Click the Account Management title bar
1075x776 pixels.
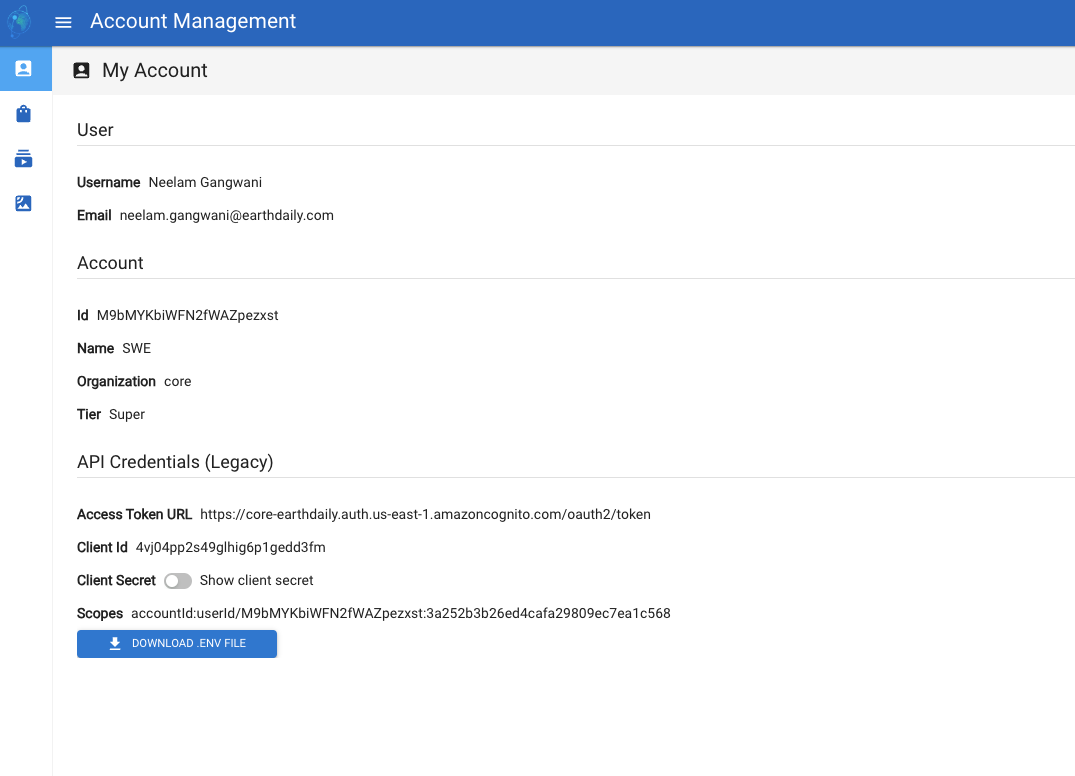tap(193, 21)
